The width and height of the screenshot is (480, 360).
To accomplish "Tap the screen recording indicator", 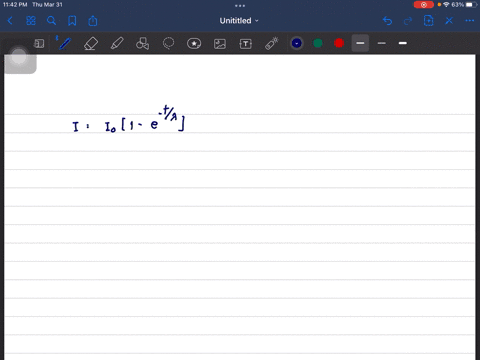I will coord(424,5).
